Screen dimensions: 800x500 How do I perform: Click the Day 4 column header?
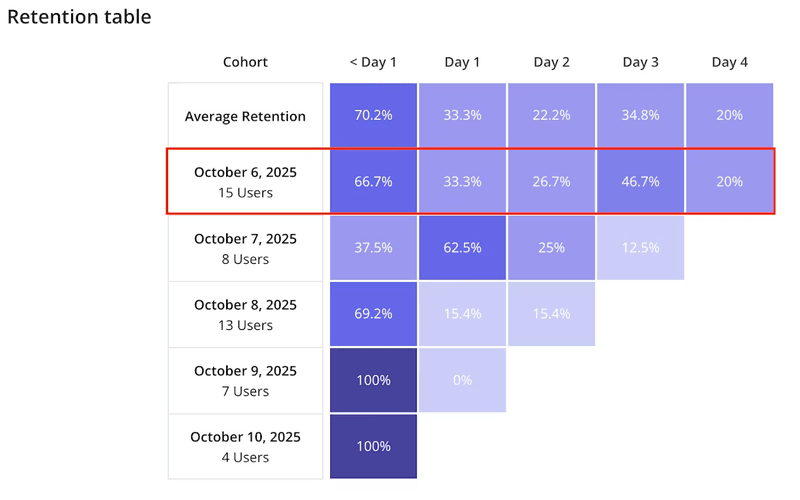(x=729, y=62)
